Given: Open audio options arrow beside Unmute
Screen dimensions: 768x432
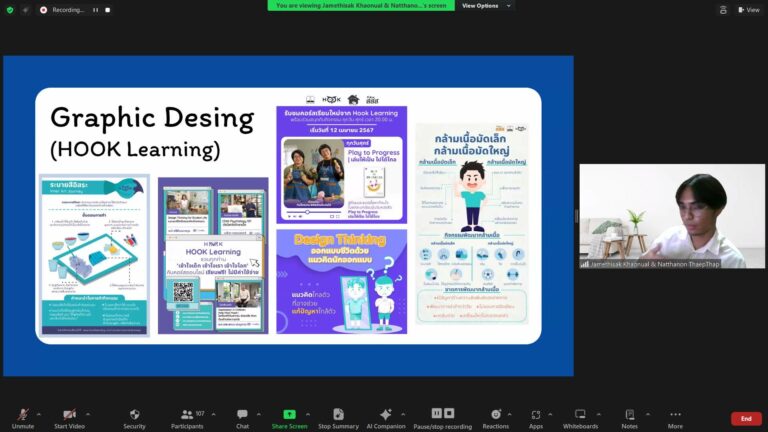Looking at the screenshot, I should pyautogui.click(x=39, y=414).
